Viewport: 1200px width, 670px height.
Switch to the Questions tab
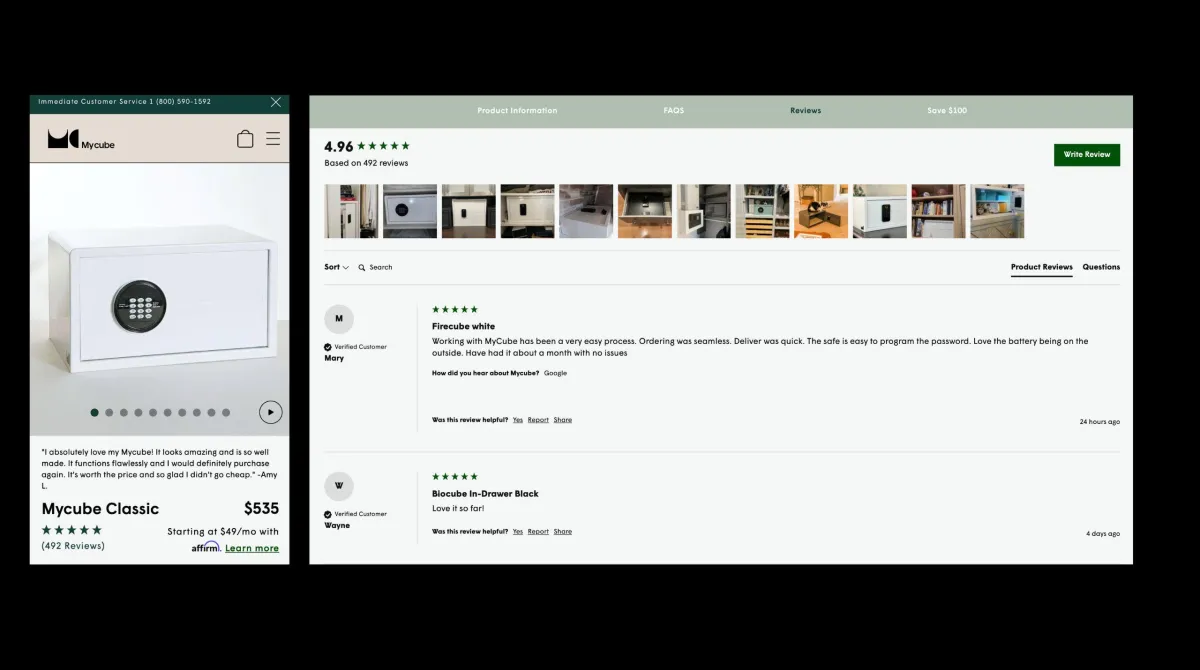point(1101,267)
